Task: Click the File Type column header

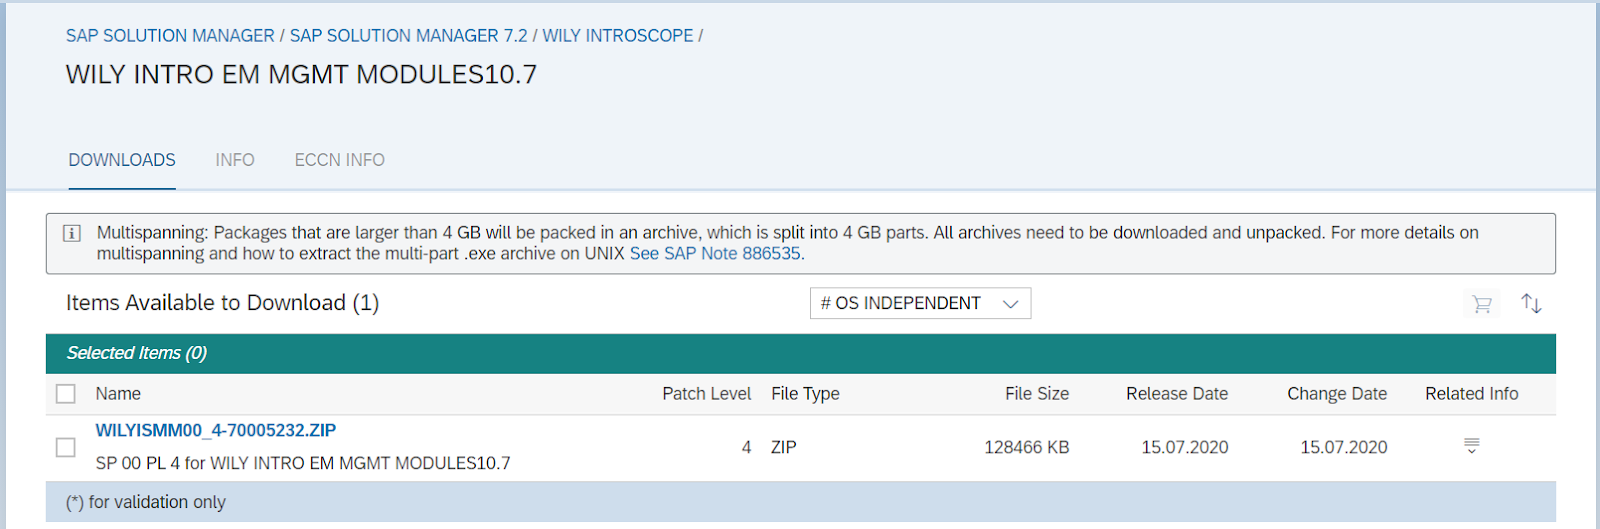Action: [x=805, y=394]
